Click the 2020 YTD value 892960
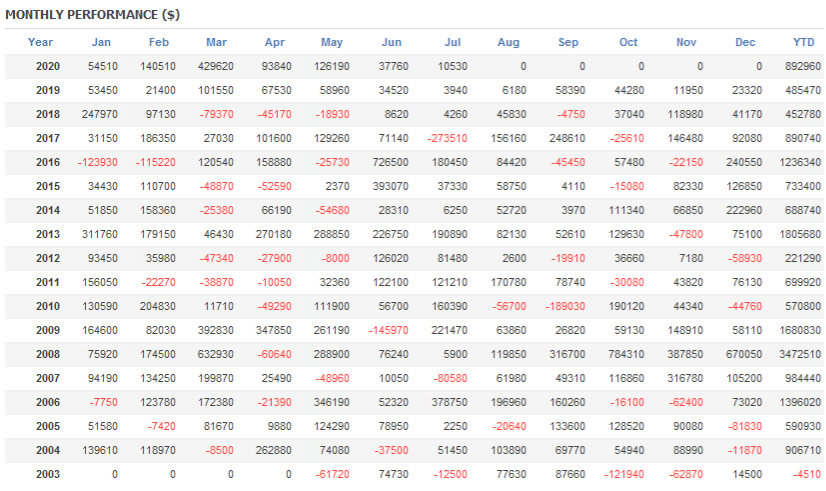 coord(803,66)
